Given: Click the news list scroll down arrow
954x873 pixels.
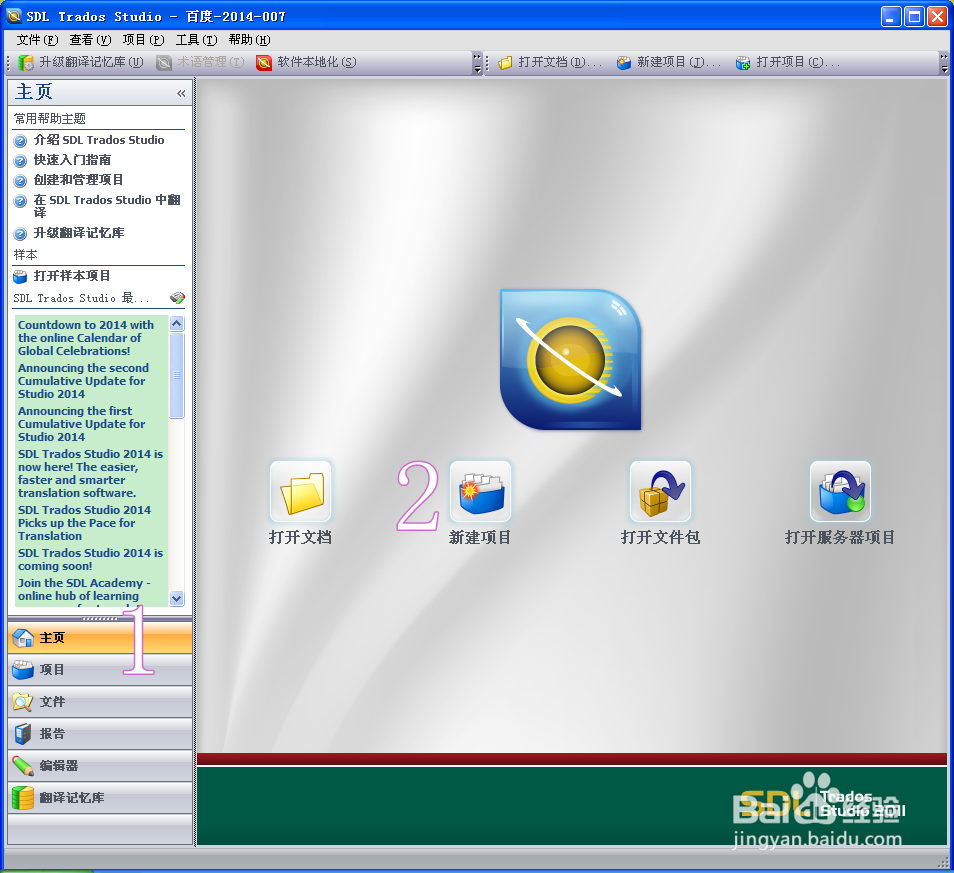Looking at the screenshot, I should pos(176,598).
